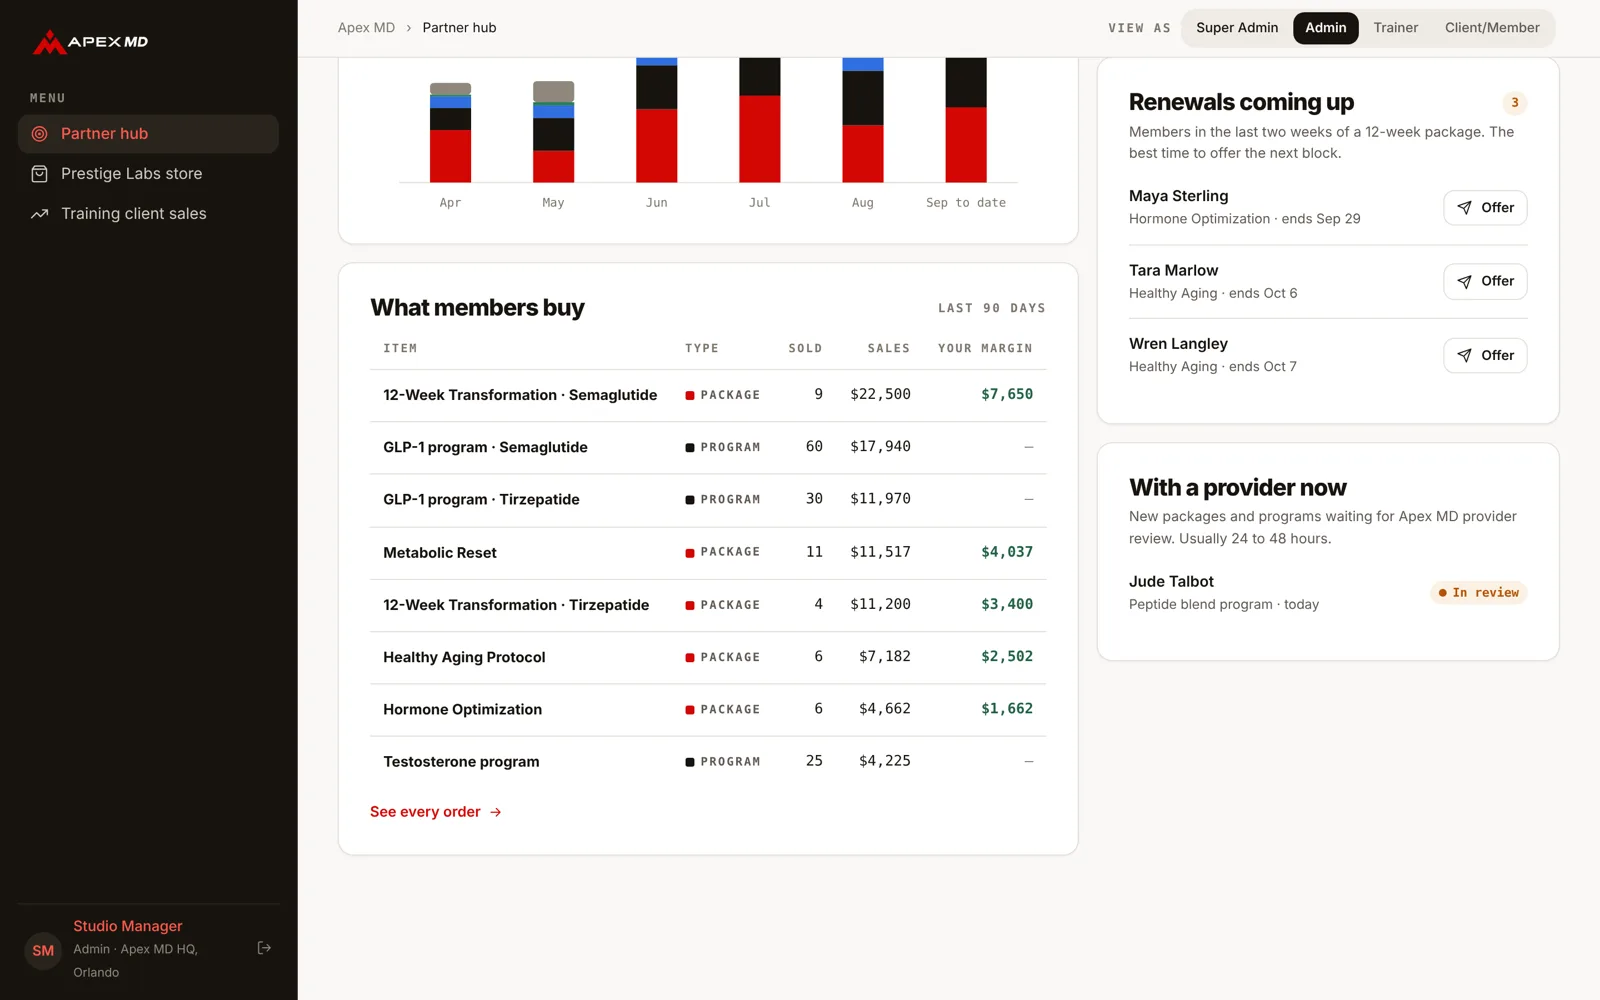Click the send icon in Maya Sterling's Offer button
Screen dimensions: 1600x1000
click(1464, 208)
